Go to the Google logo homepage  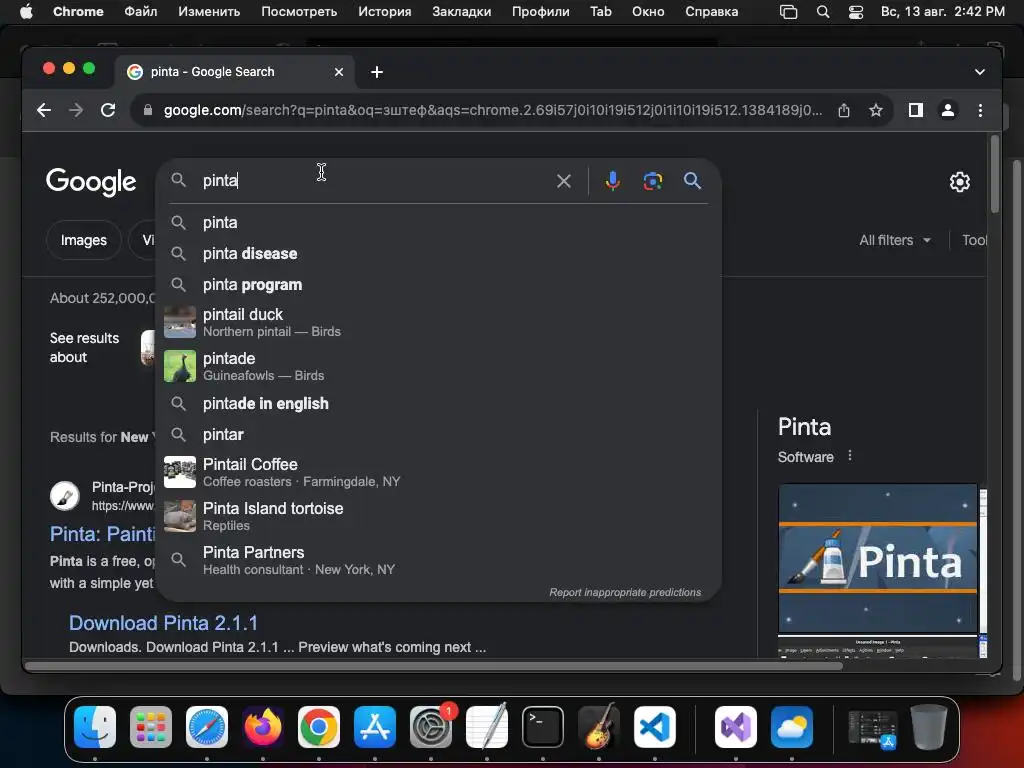[x=91, y=182]
